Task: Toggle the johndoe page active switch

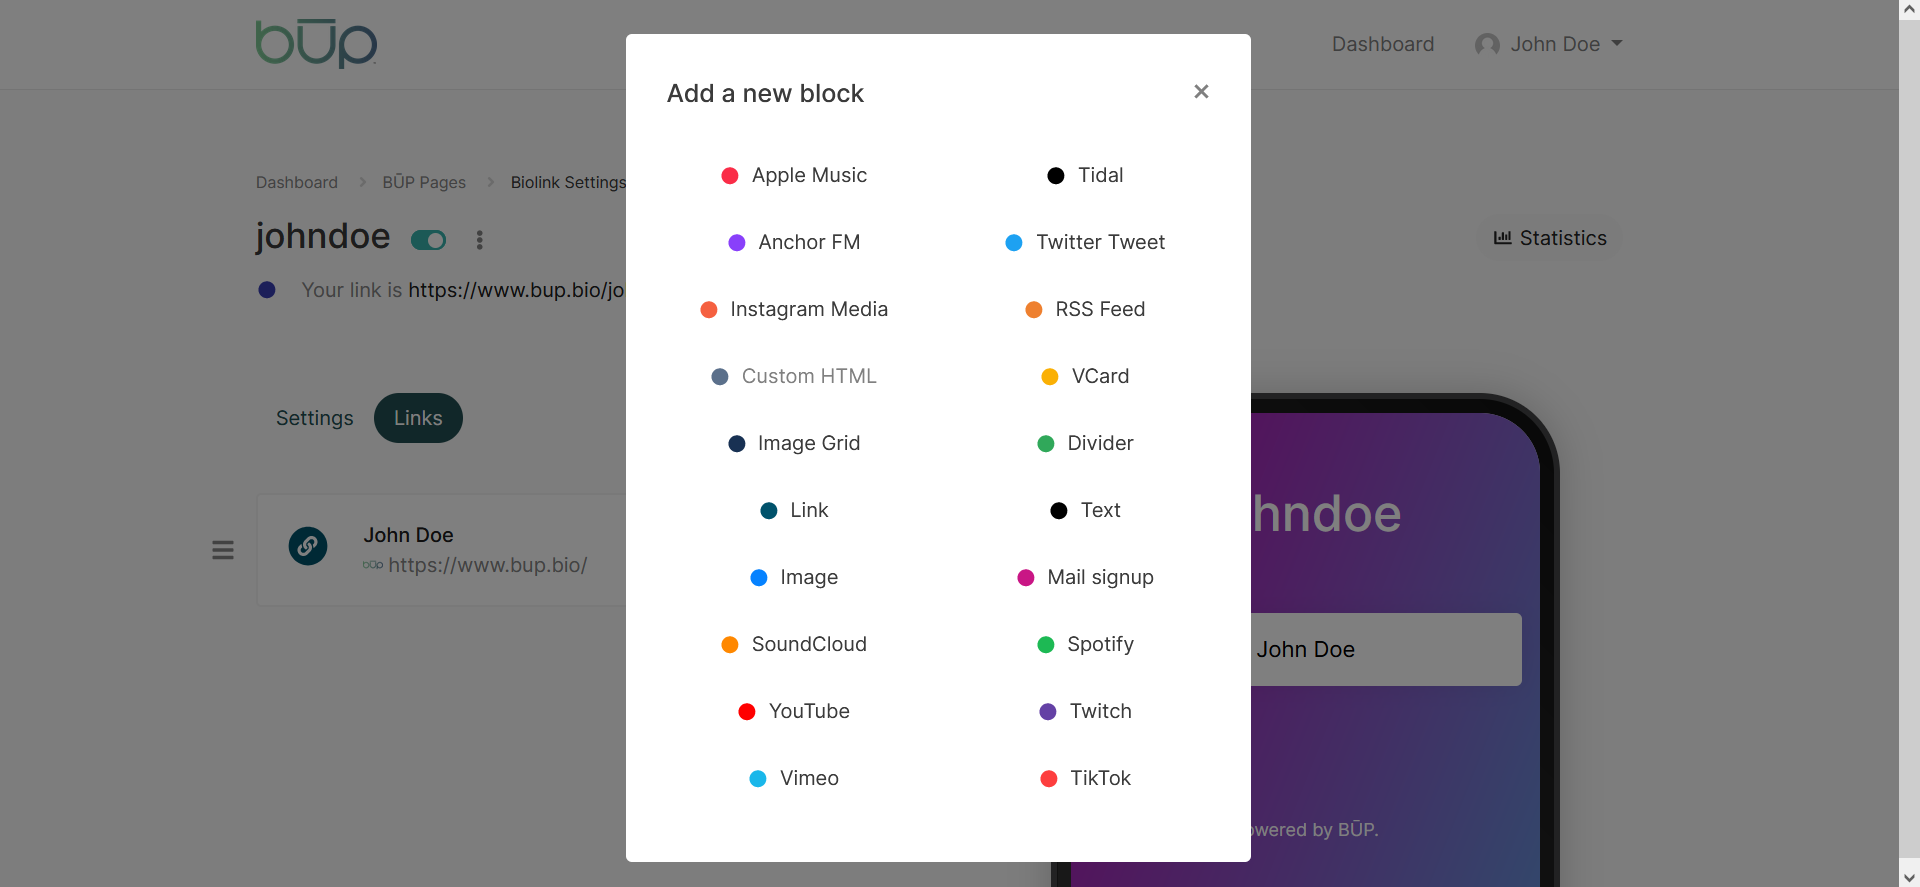Action: (x=428, y=240)
